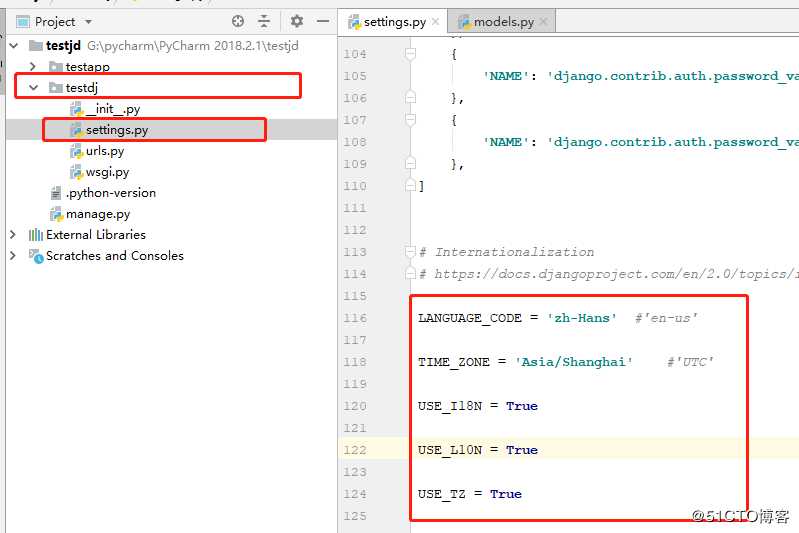Click True value on USE_L10N line
Image resolution: width=799 pixels, height=533 pixels.
522,450
